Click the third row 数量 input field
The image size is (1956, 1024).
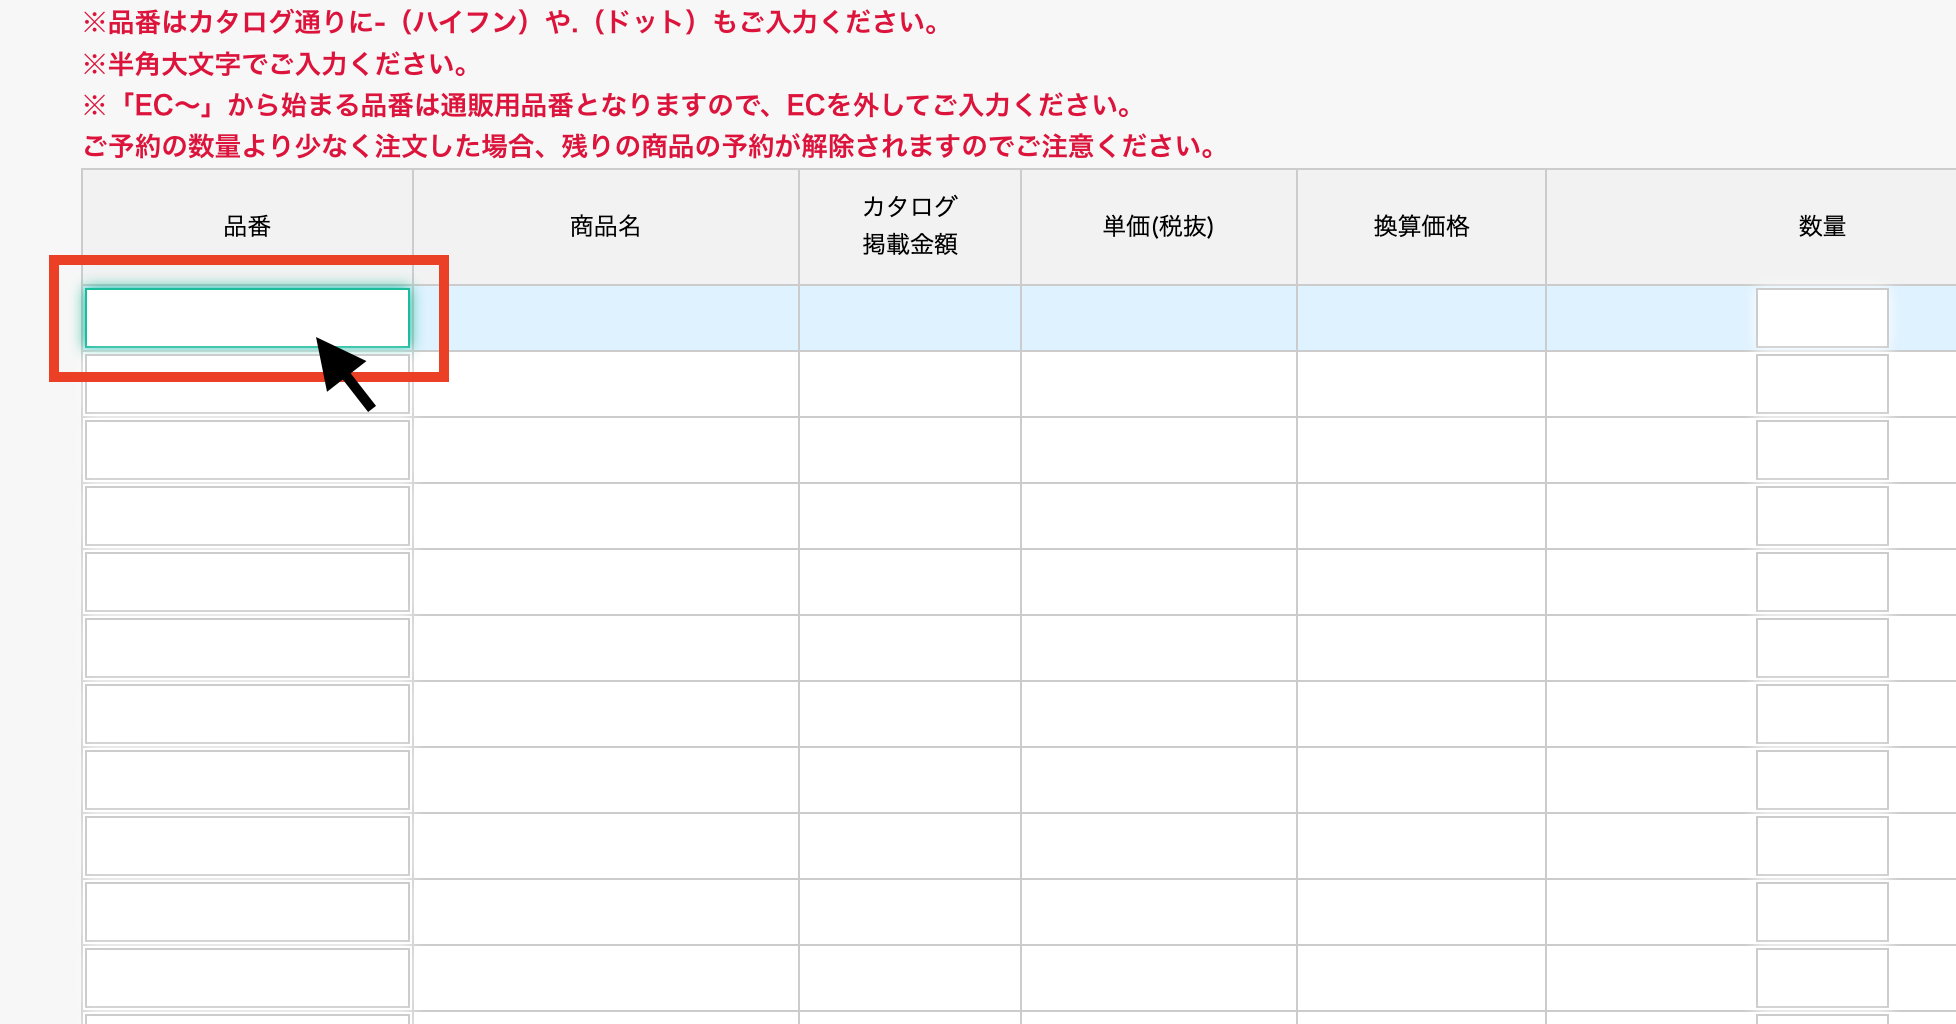click(x=1821, y=450)
